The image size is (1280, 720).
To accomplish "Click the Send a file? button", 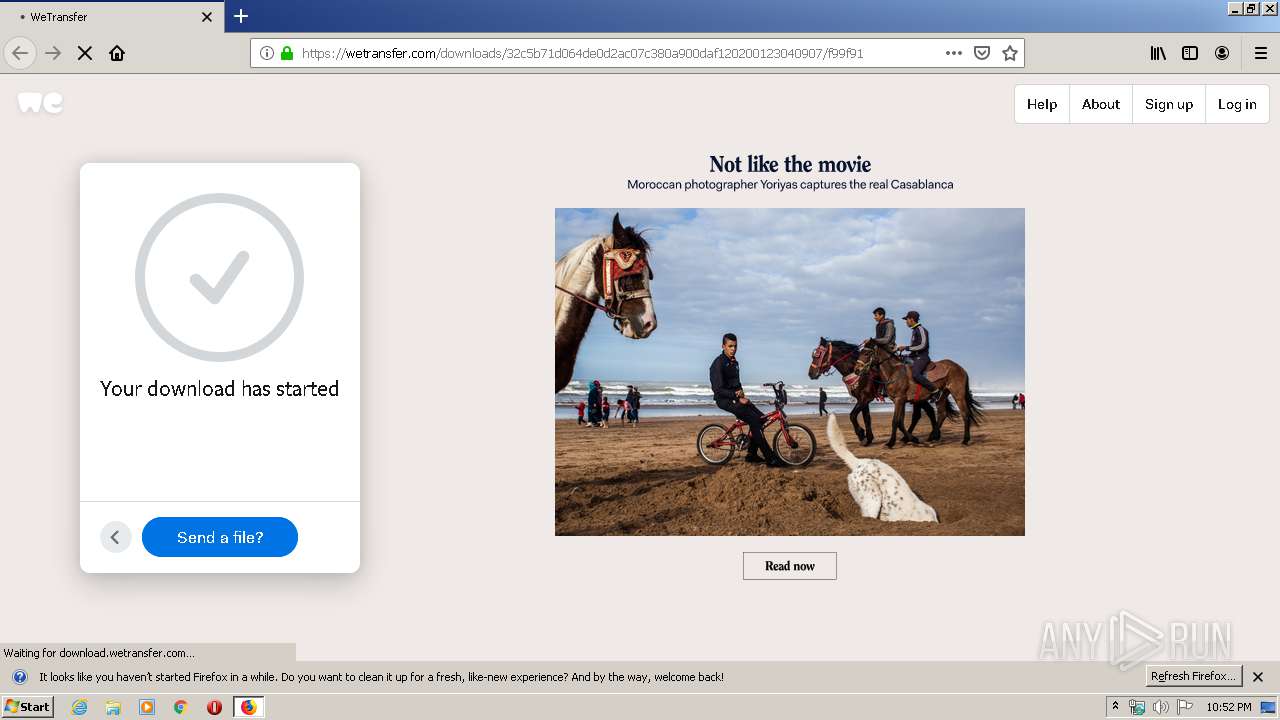I will 220,537.
